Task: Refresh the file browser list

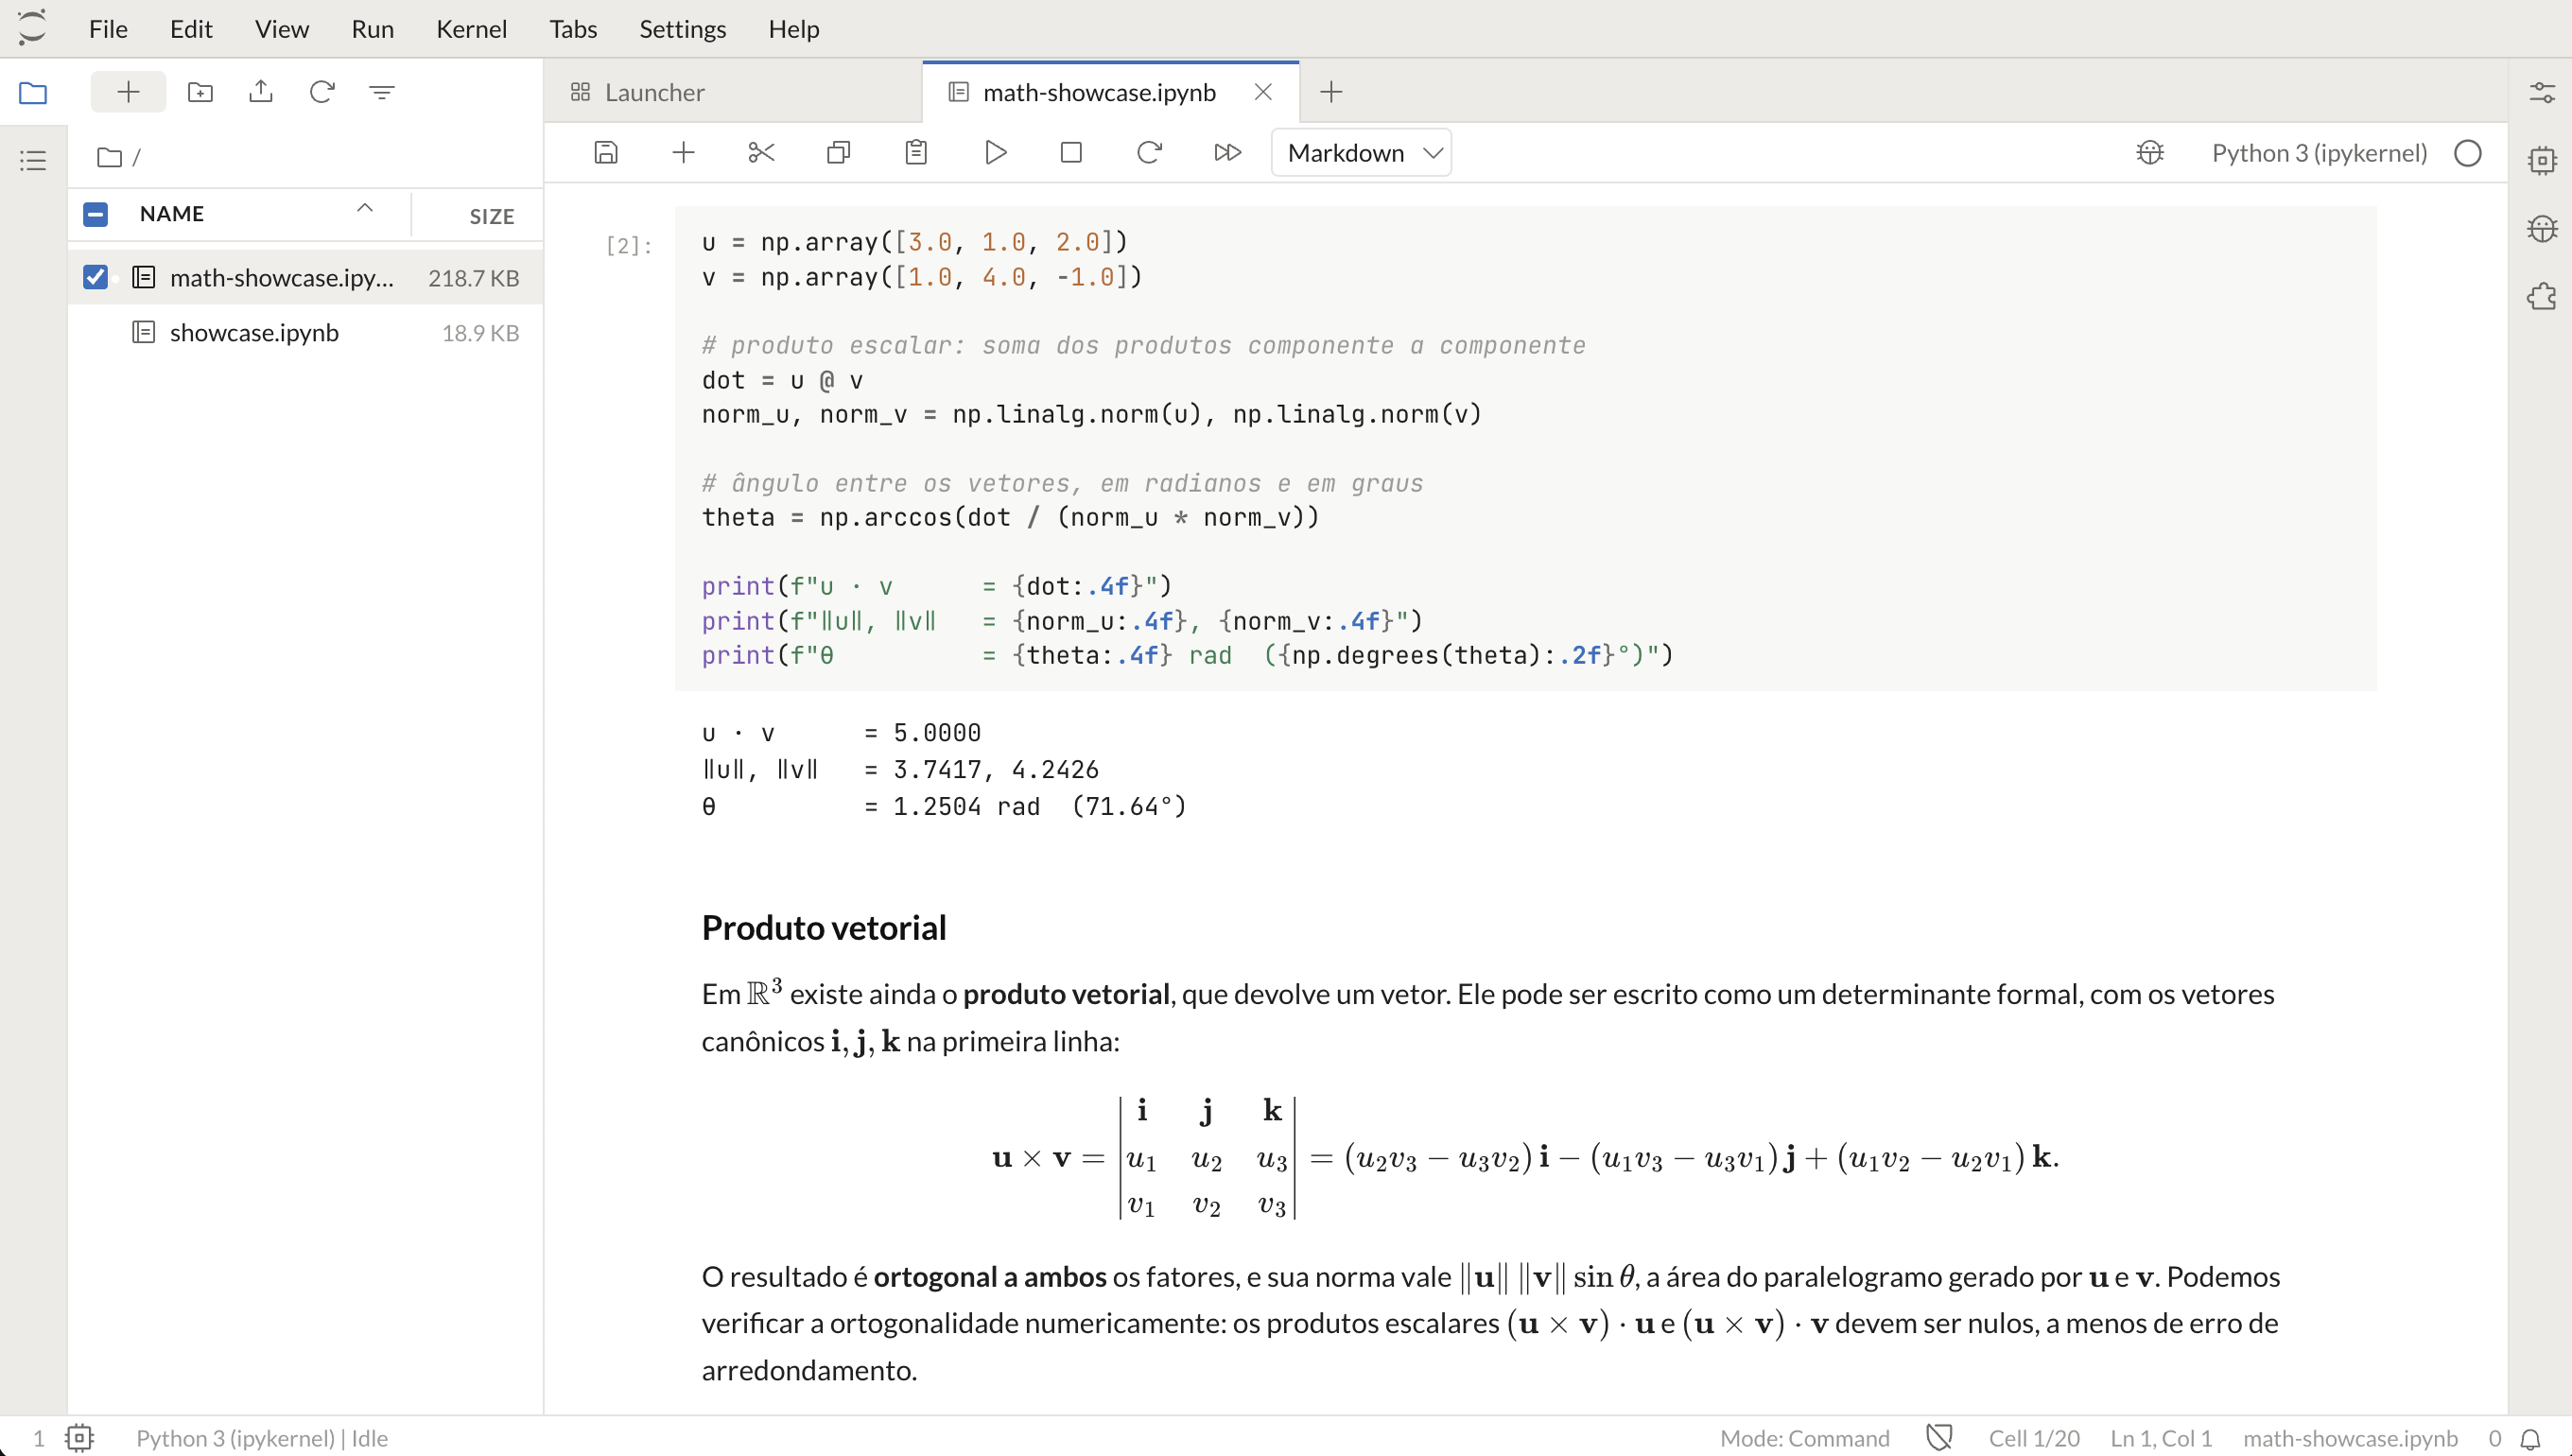Action: (321, 92)
